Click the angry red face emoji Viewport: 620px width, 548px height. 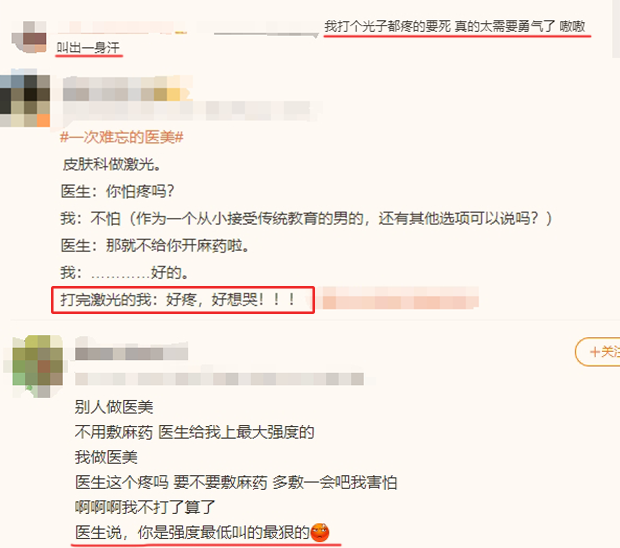click(320, 532)
